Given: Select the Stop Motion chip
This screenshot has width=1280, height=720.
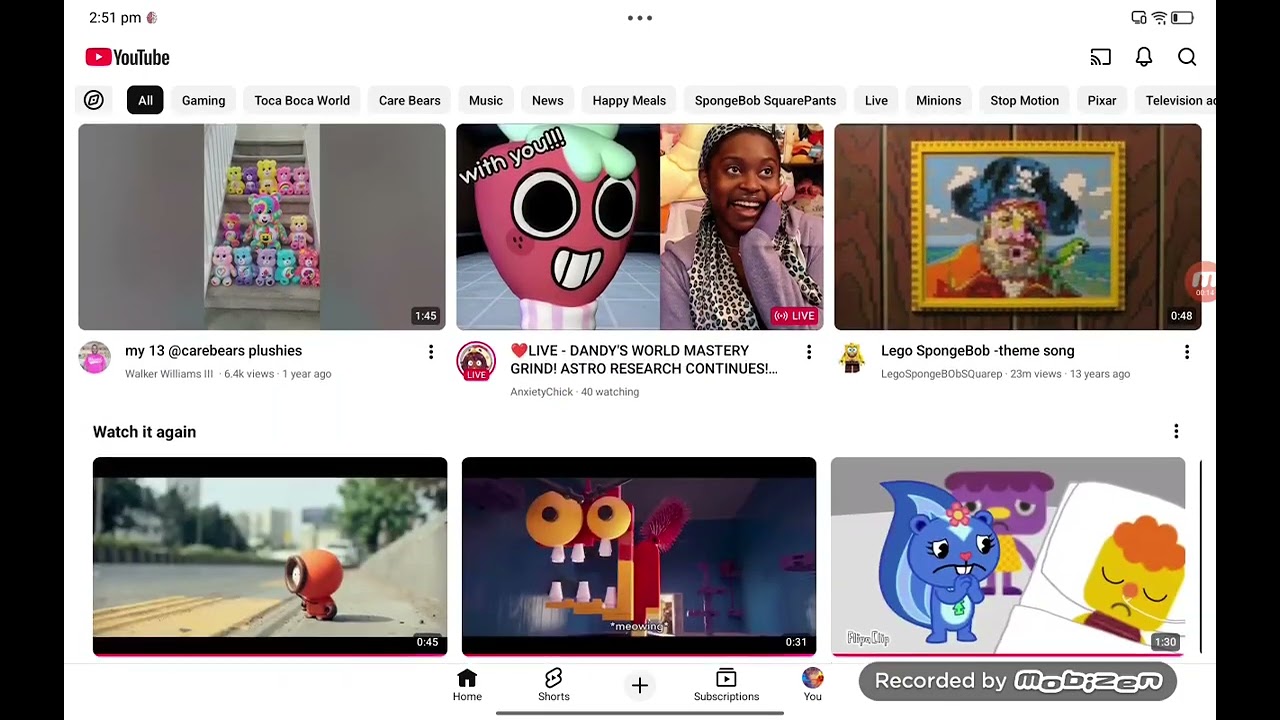Looking at the screenshot, I should click(1024, 100).
